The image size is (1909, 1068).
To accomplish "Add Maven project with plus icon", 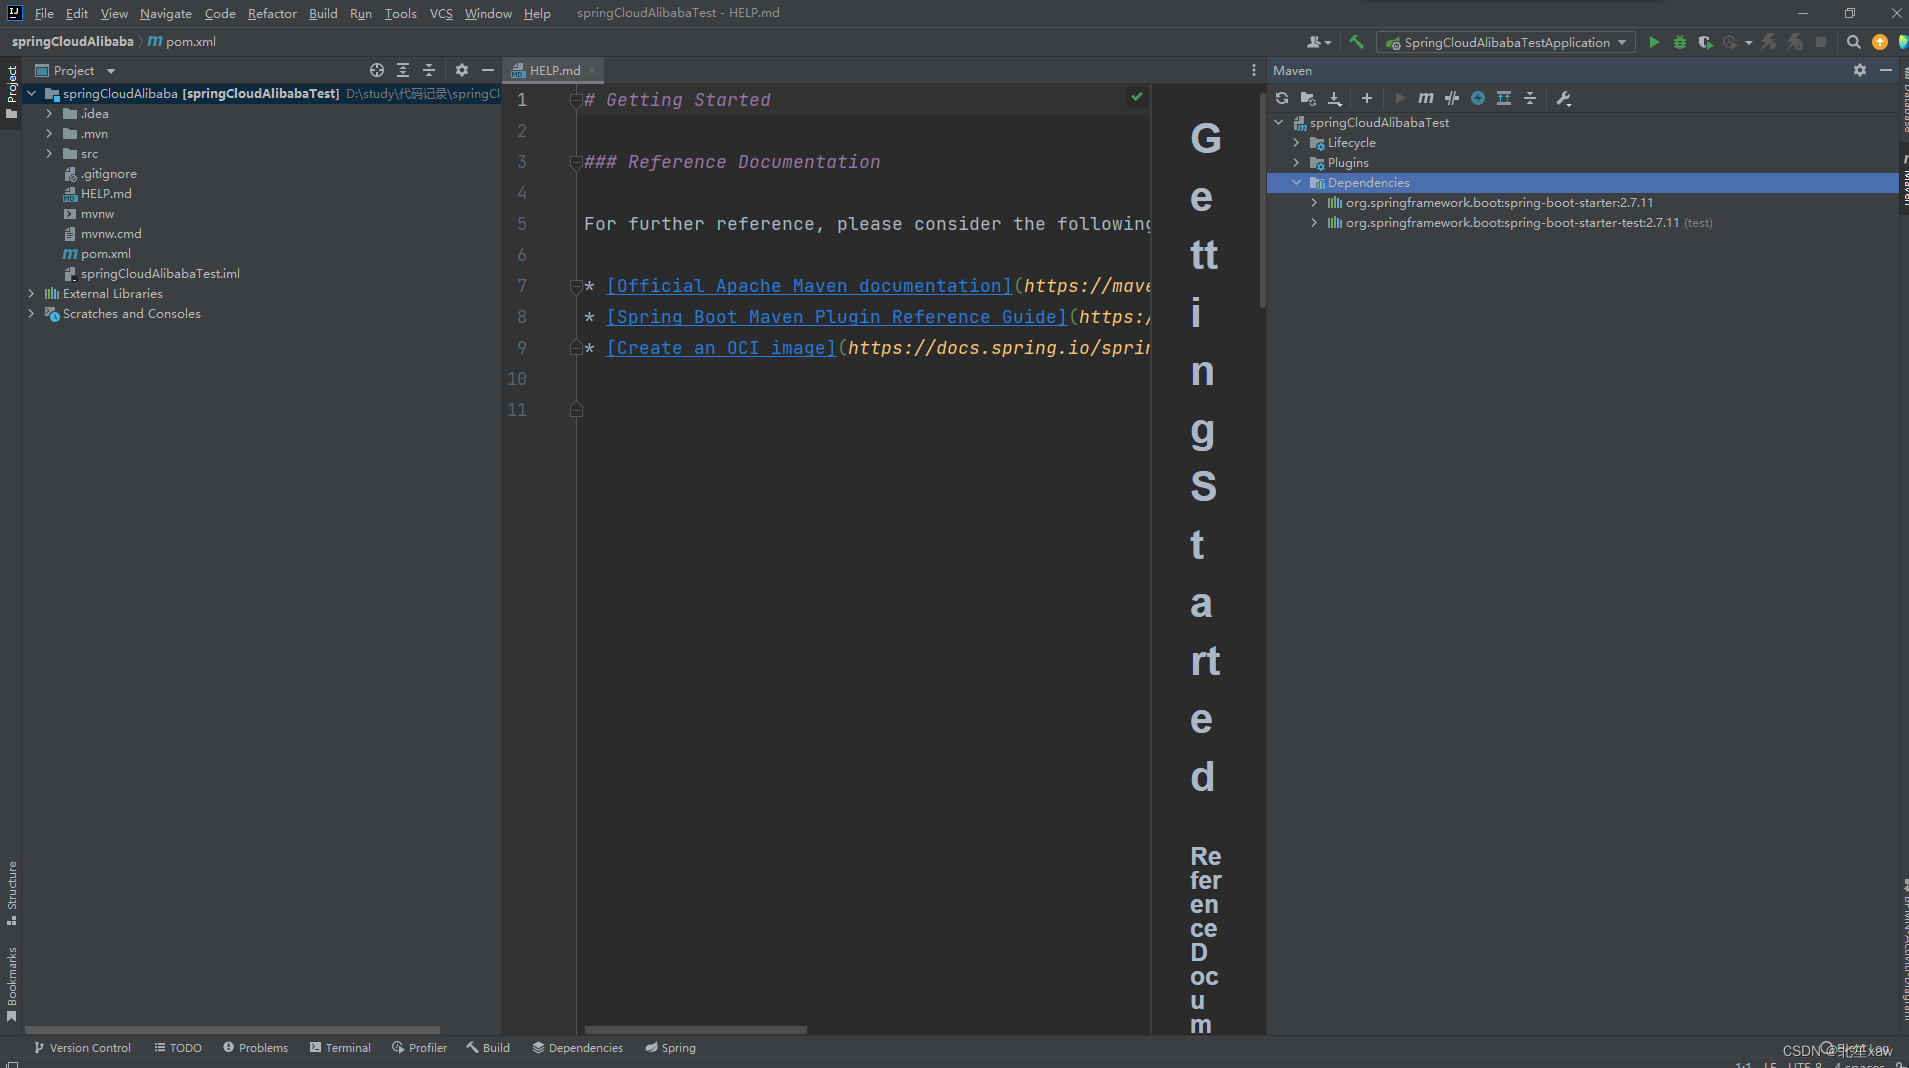I will 1367,98.
